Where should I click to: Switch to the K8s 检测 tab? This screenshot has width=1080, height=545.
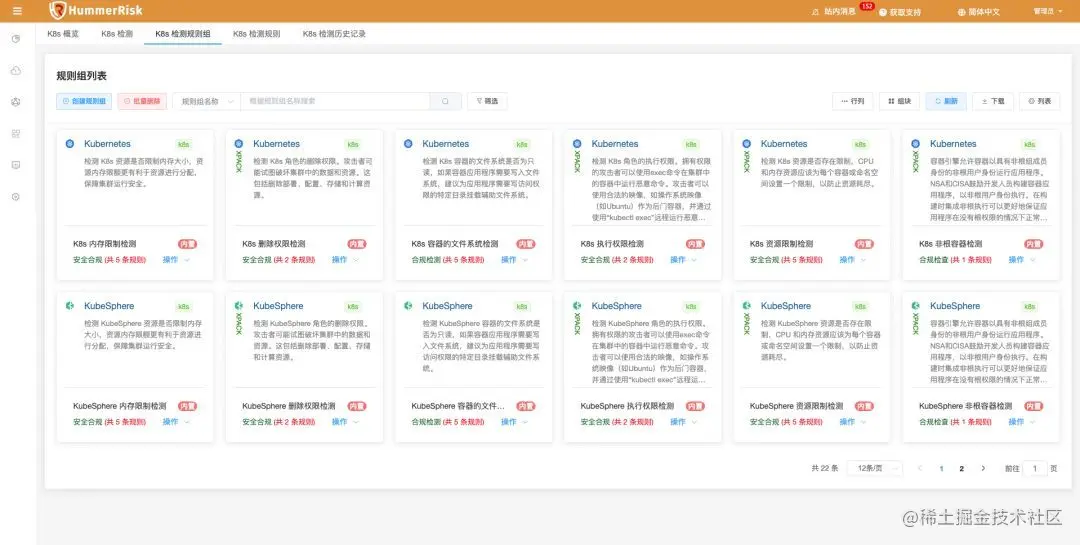116,33
